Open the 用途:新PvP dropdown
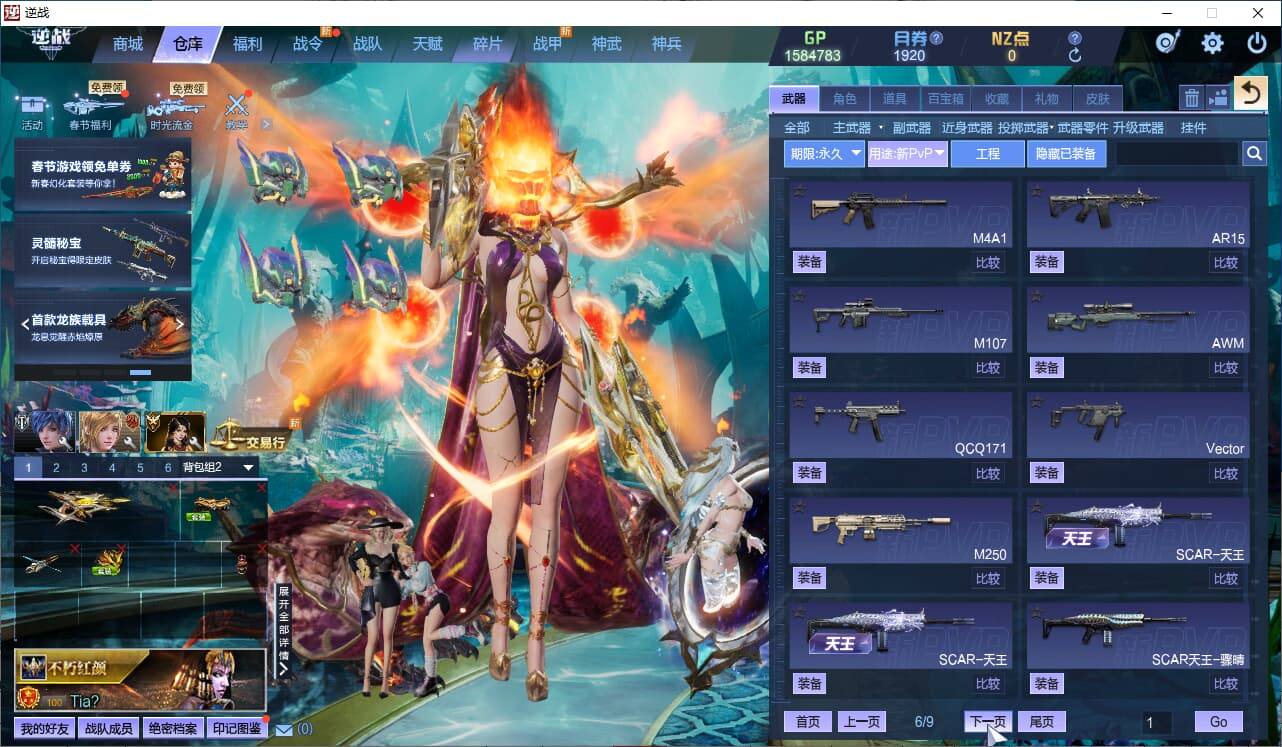The image size is (1282, 747). click(x=907, y=154)
